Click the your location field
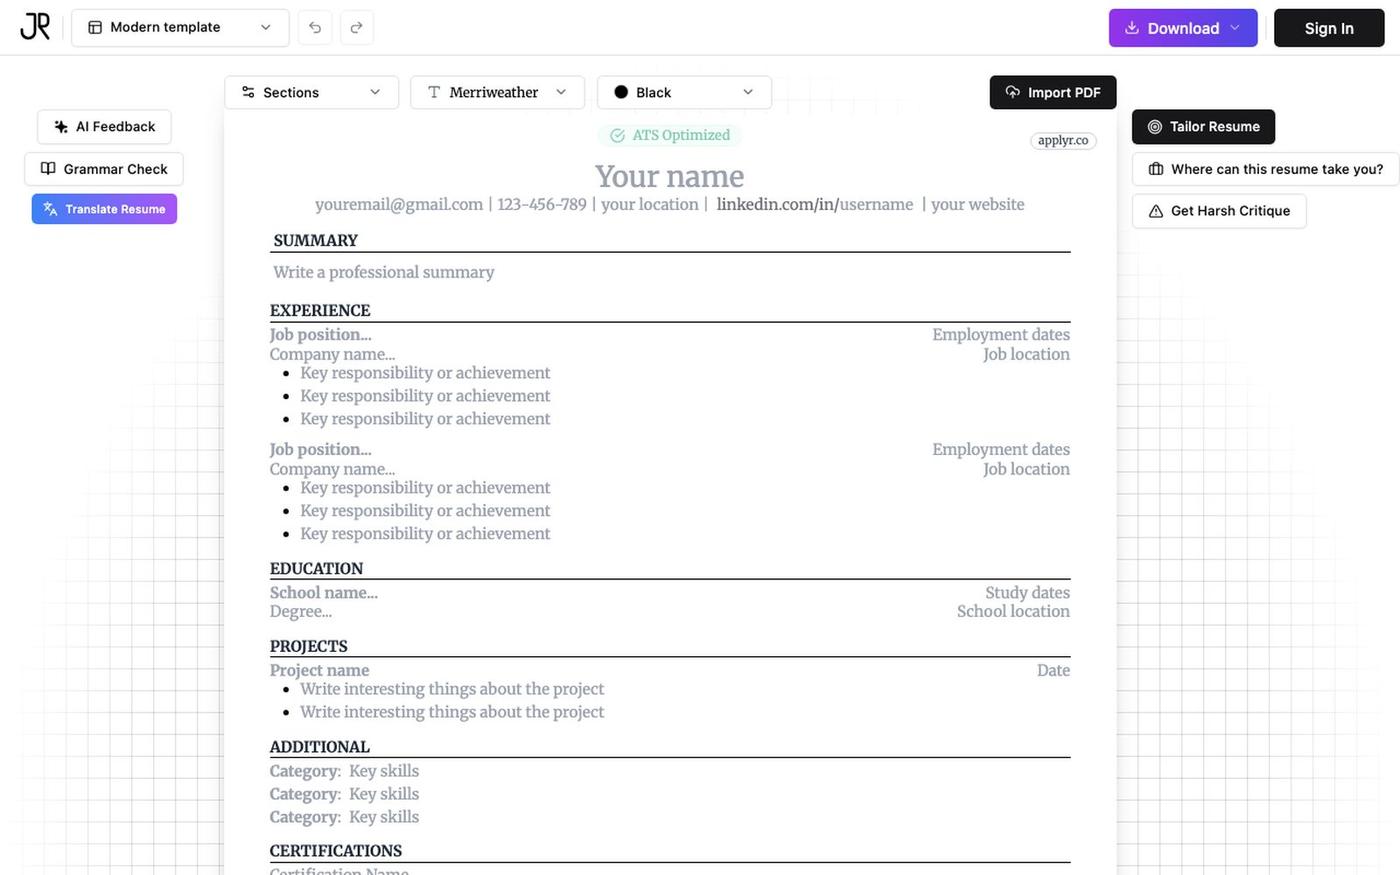 pos(650,204)
